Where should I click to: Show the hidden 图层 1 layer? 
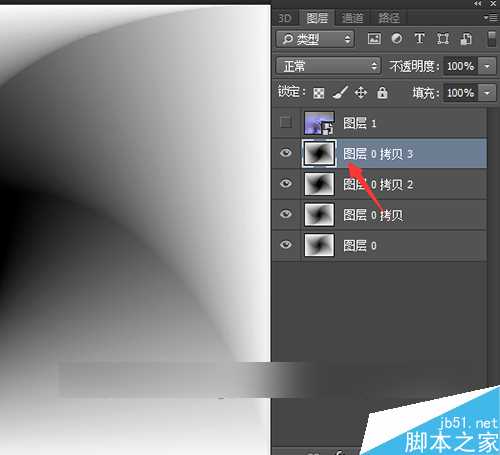(286, 122)
